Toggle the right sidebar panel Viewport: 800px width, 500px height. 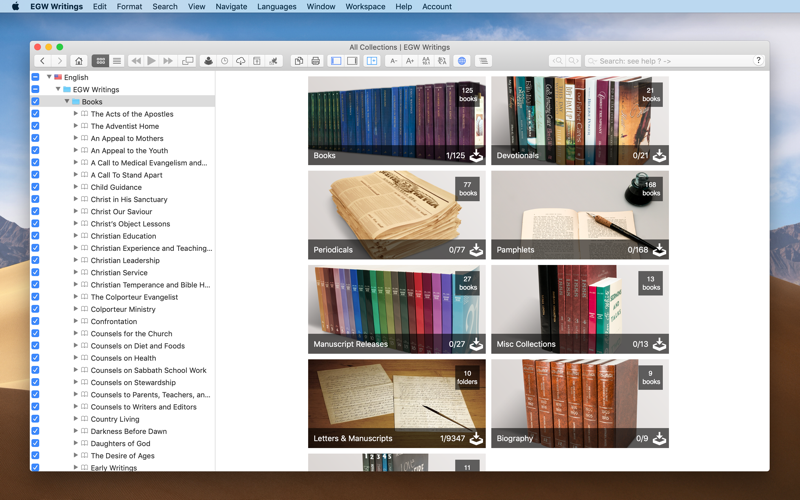352,61
